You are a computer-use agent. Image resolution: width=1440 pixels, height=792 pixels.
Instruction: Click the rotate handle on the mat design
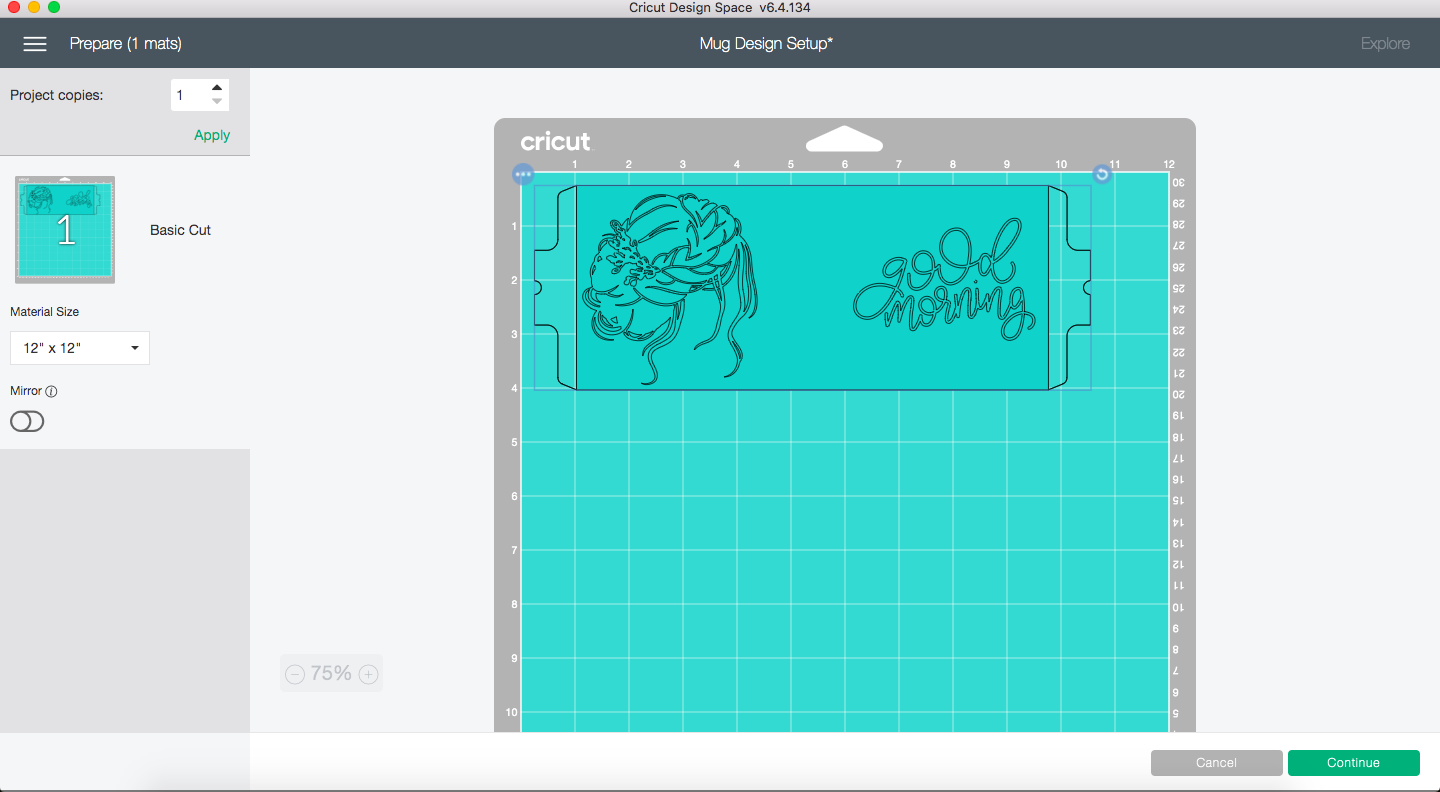tap(1101, 174)
